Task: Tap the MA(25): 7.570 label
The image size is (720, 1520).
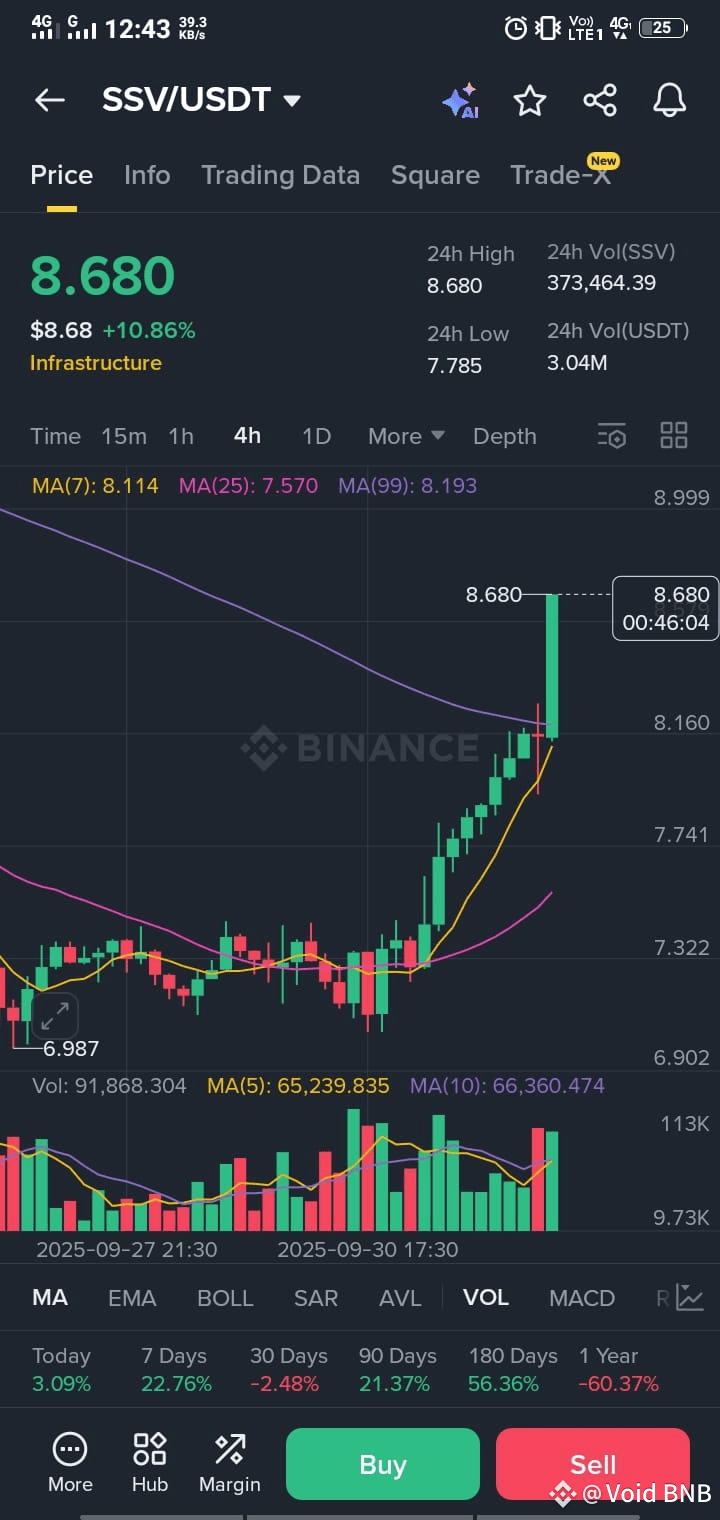Action: pos(248,486)
